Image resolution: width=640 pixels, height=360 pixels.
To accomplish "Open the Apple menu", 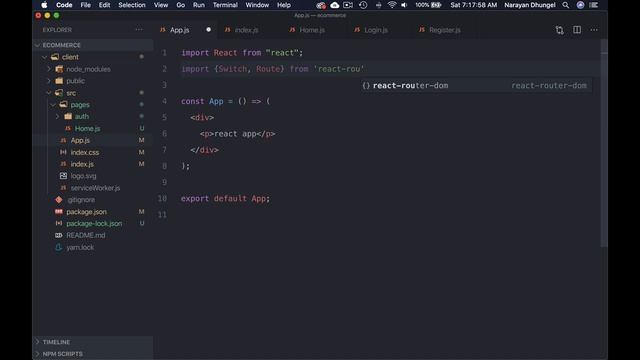I will click(x=44, y=5).
